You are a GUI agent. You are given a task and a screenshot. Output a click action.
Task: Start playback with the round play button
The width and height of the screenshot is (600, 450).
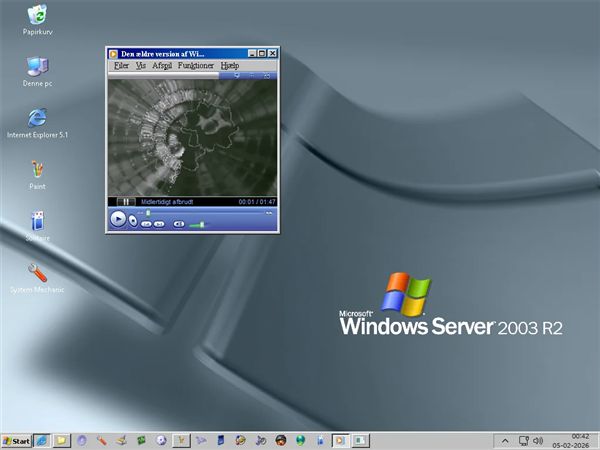(x=118, y=219)
